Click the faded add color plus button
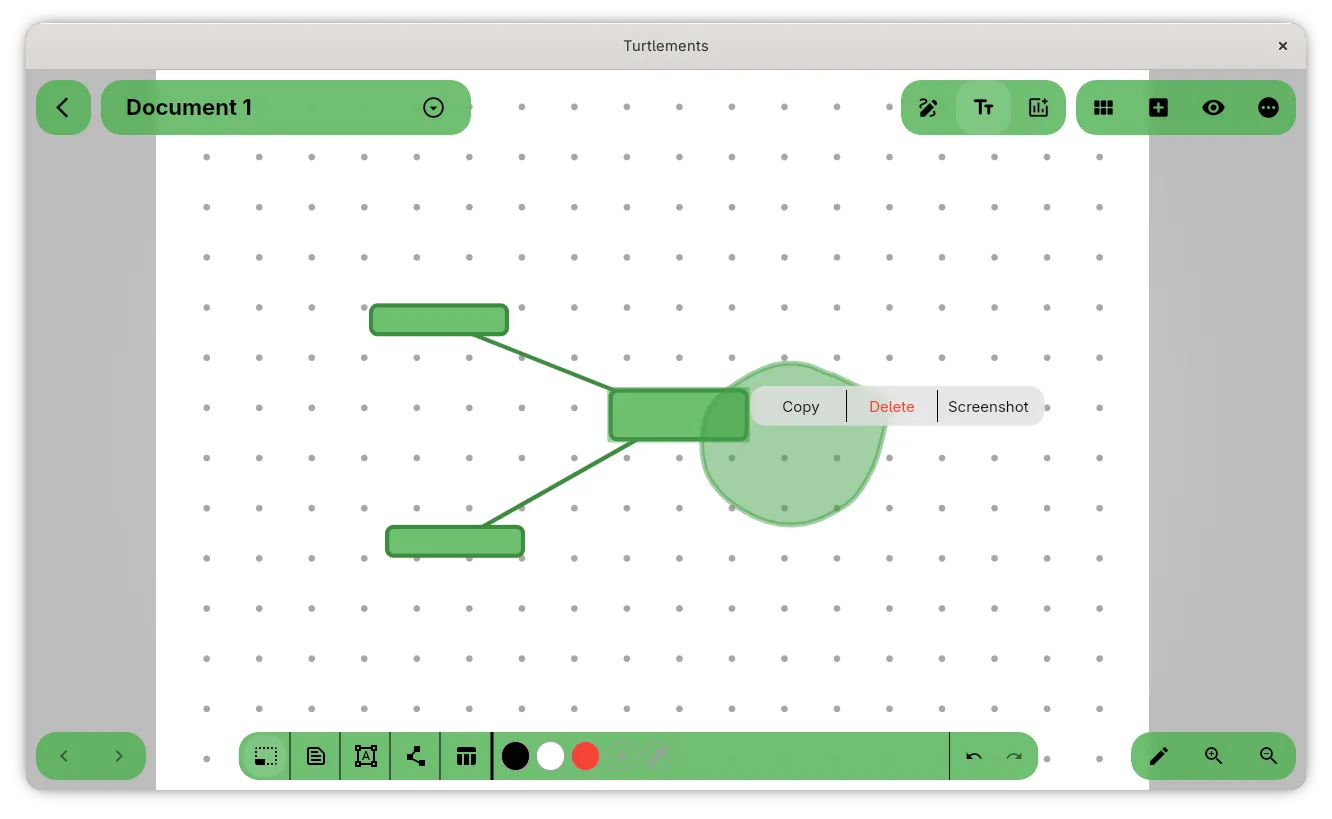This screenshot has width=1332, height=819. pos(620,756)
